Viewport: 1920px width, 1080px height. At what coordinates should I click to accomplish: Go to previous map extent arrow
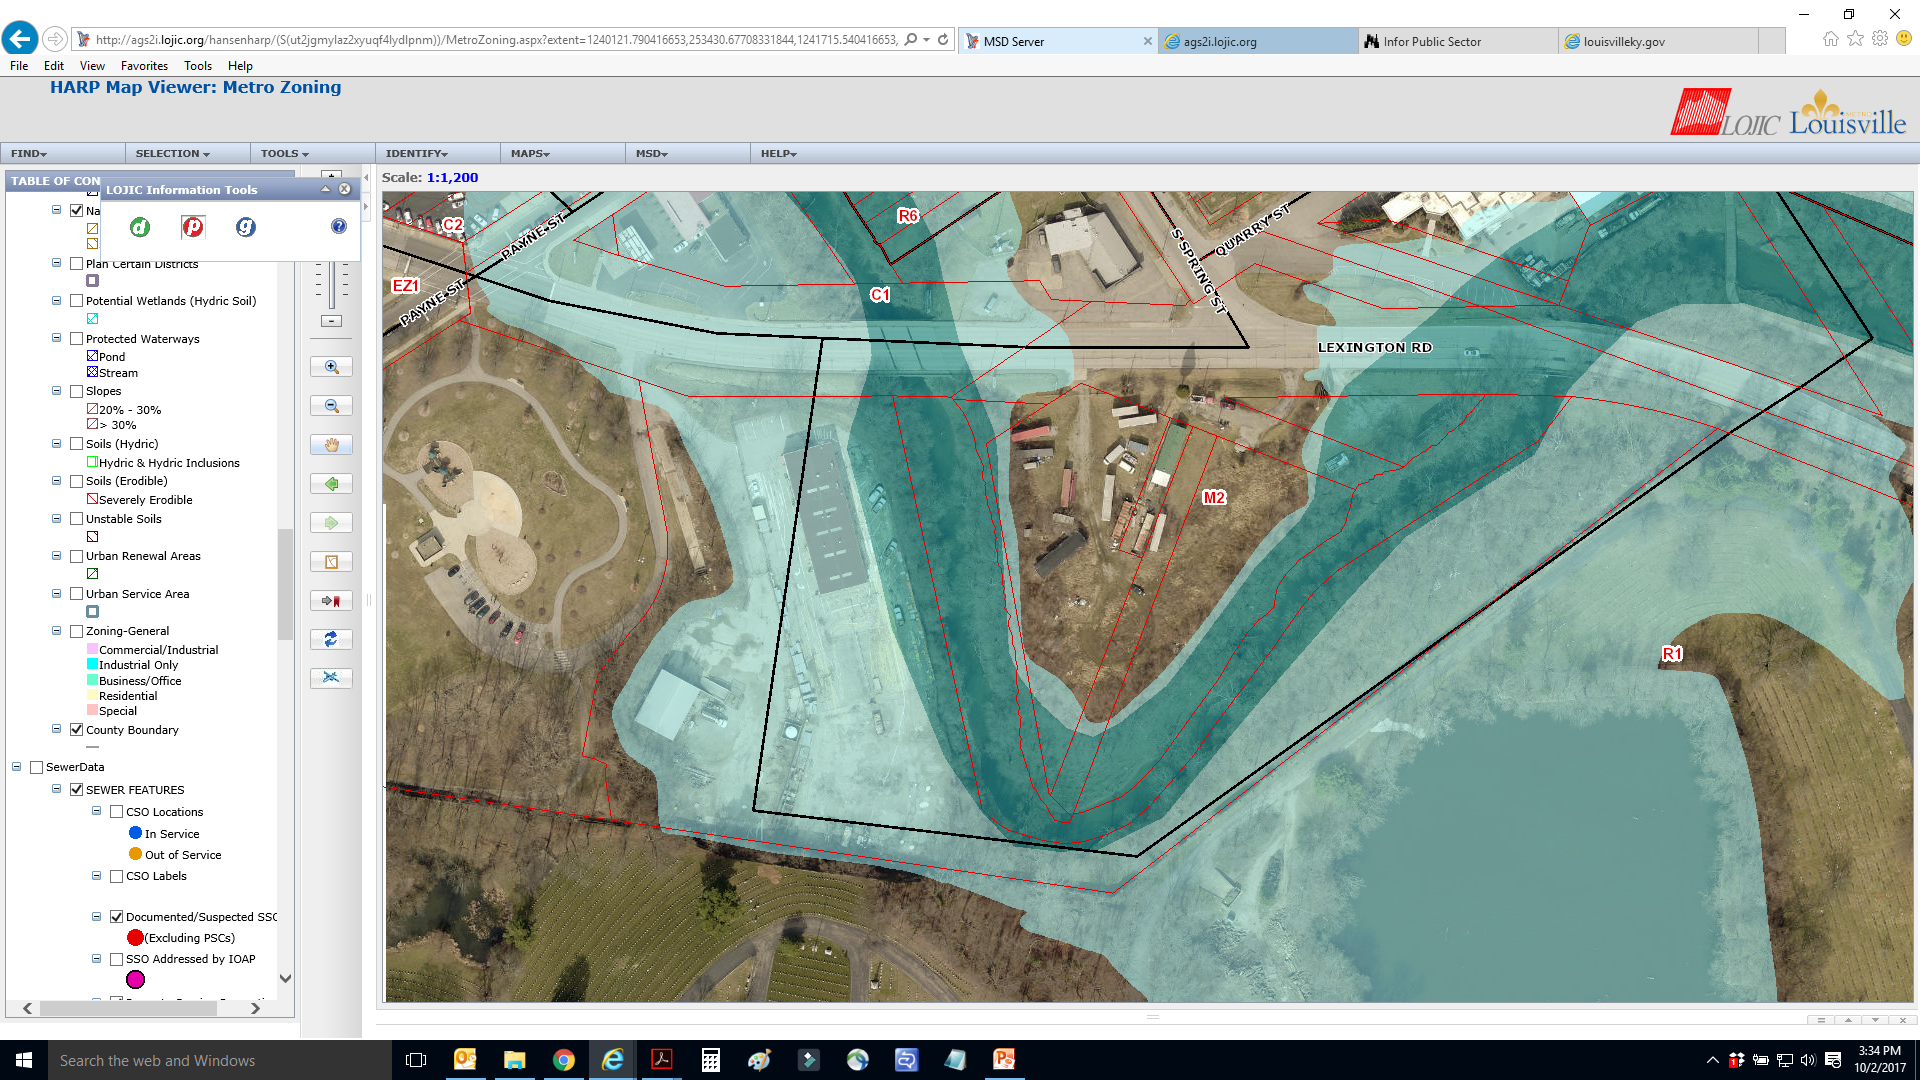331,484
